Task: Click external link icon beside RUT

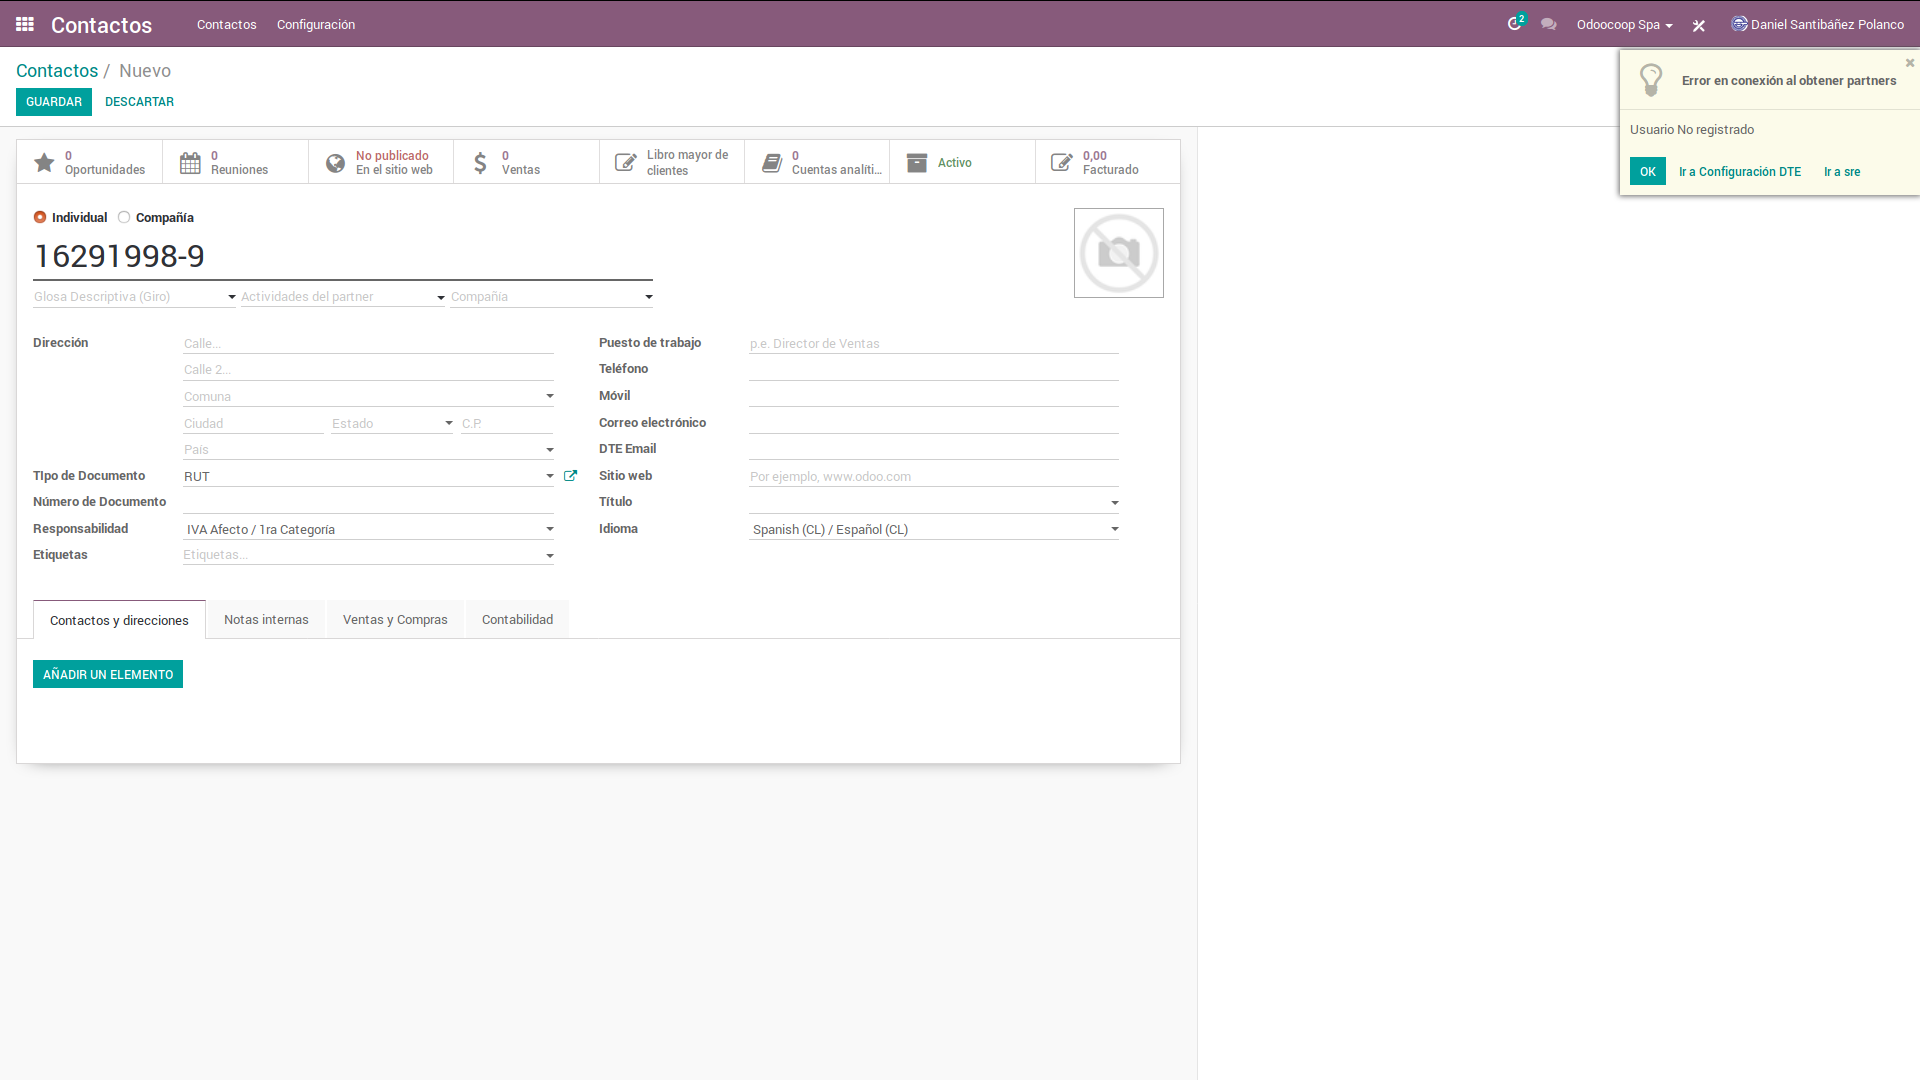Action: point(570,476)
